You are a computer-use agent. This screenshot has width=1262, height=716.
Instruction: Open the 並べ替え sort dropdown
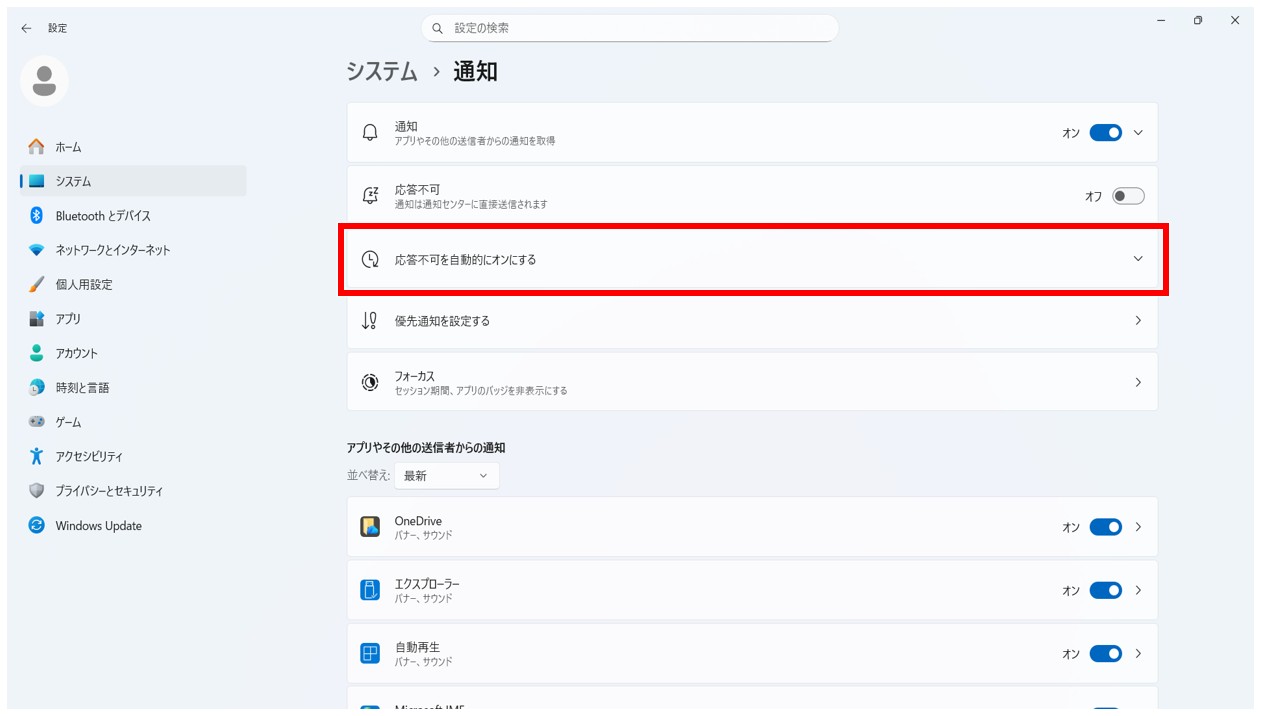click(x=446, y=475)
